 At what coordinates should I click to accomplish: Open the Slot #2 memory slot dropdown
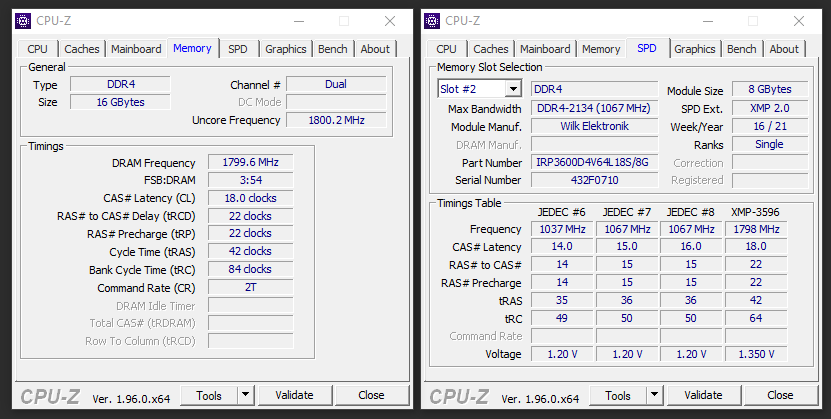click(512, 90)
